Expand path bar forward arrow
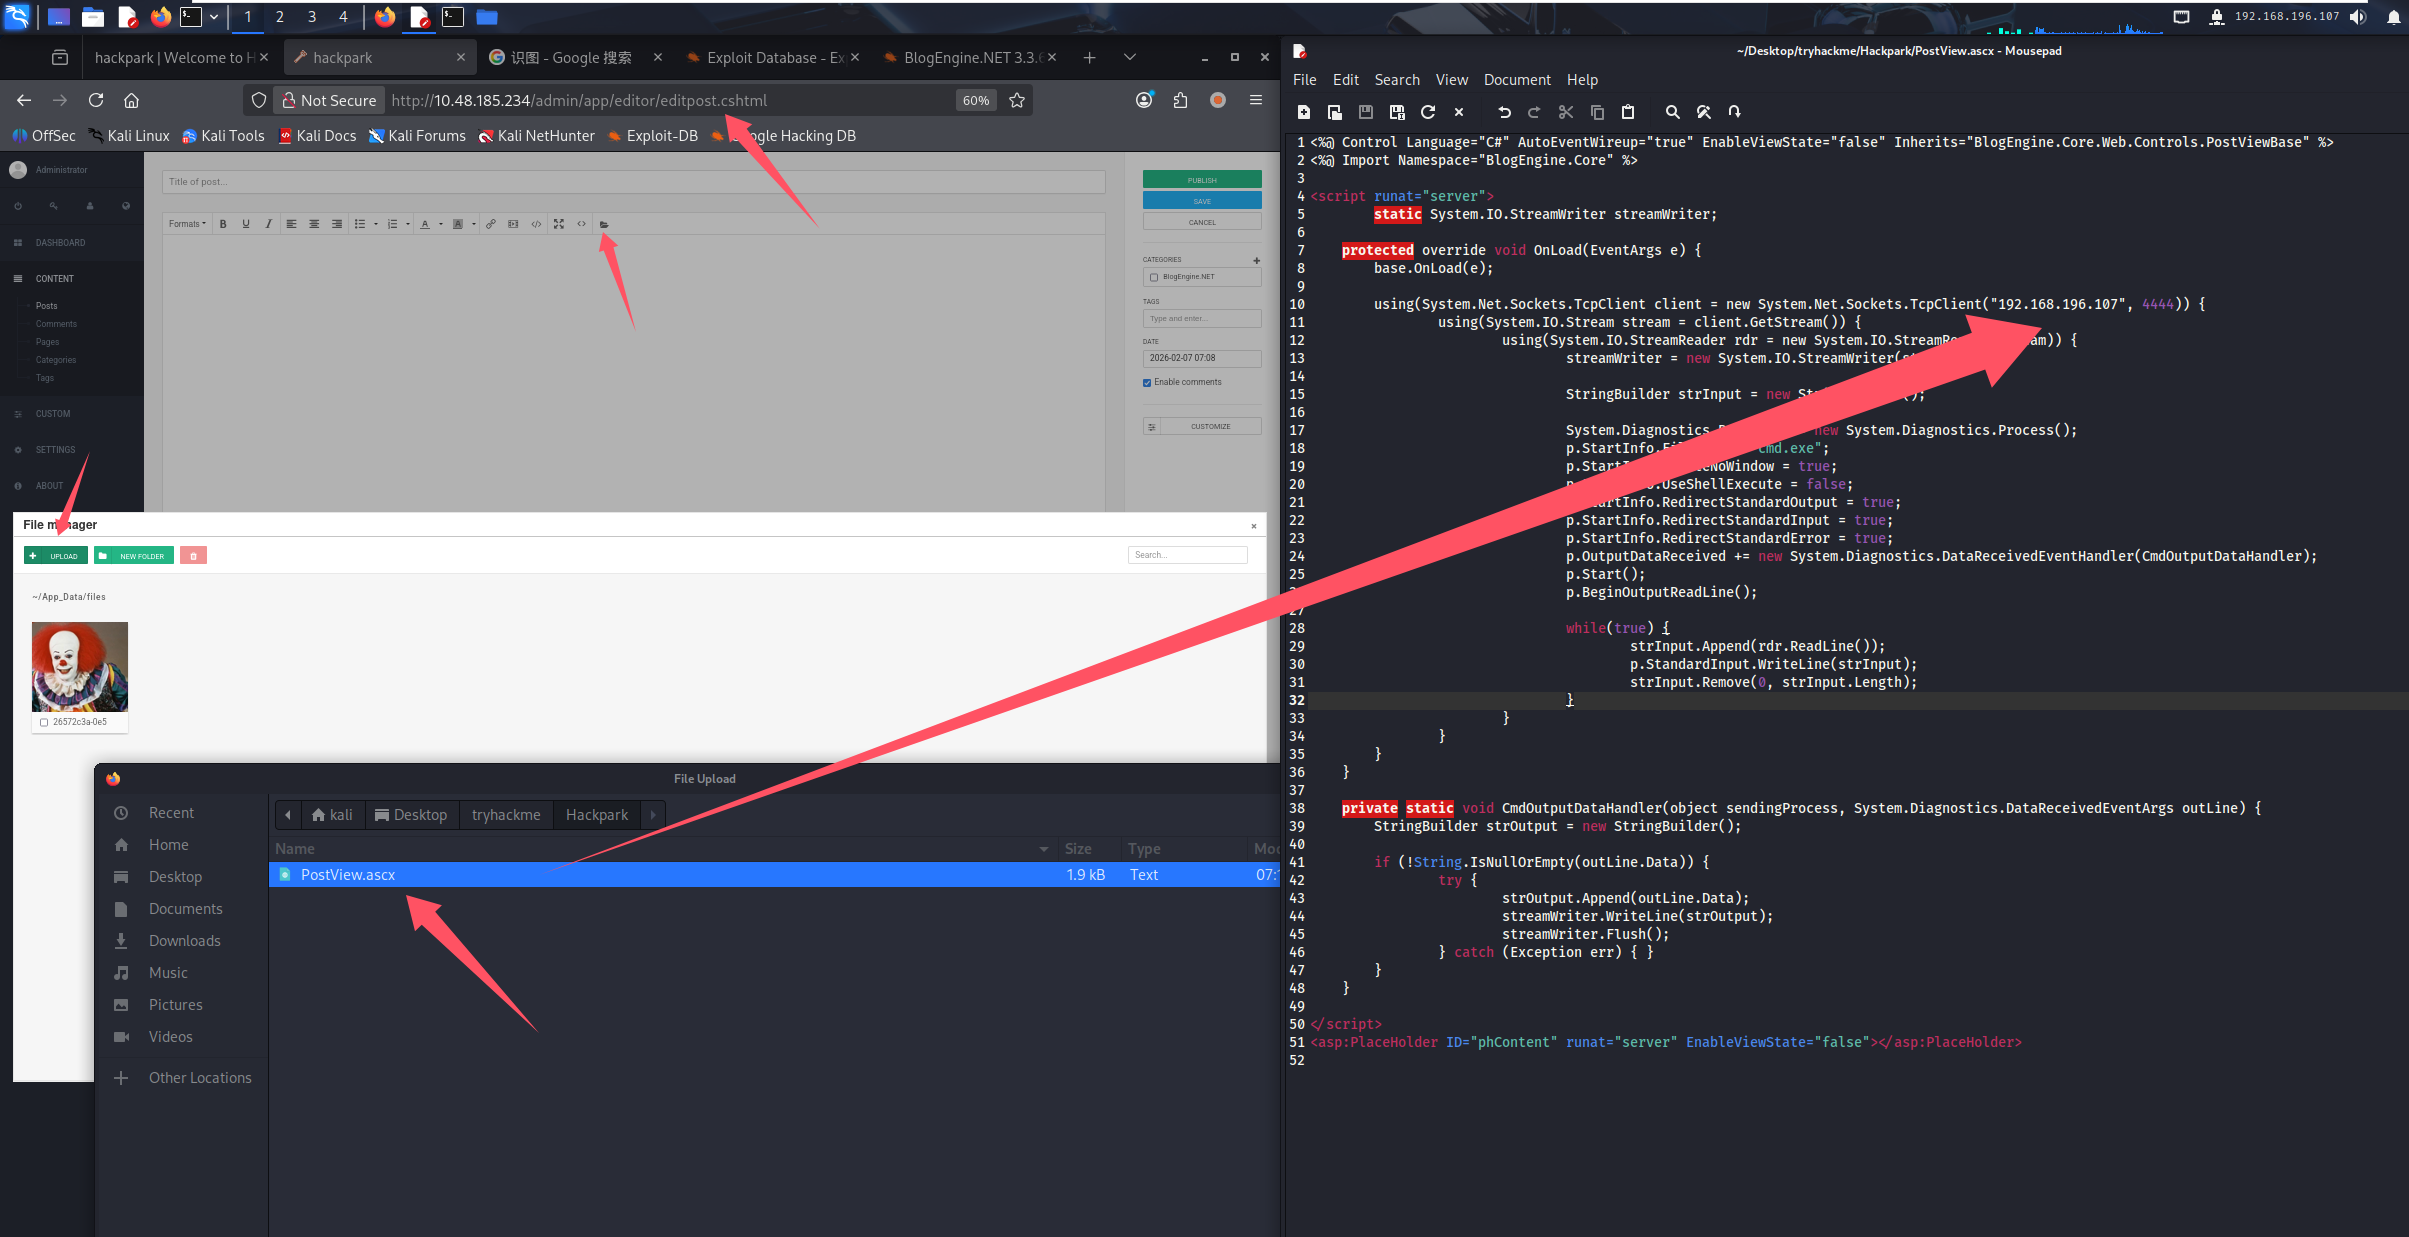 (x=653, y=815)
